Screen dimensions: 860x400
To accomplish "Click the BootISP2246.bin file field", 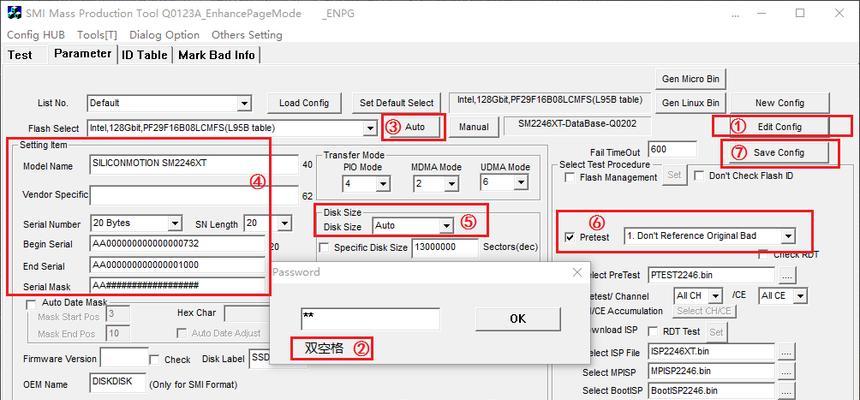I will [711, 391].
